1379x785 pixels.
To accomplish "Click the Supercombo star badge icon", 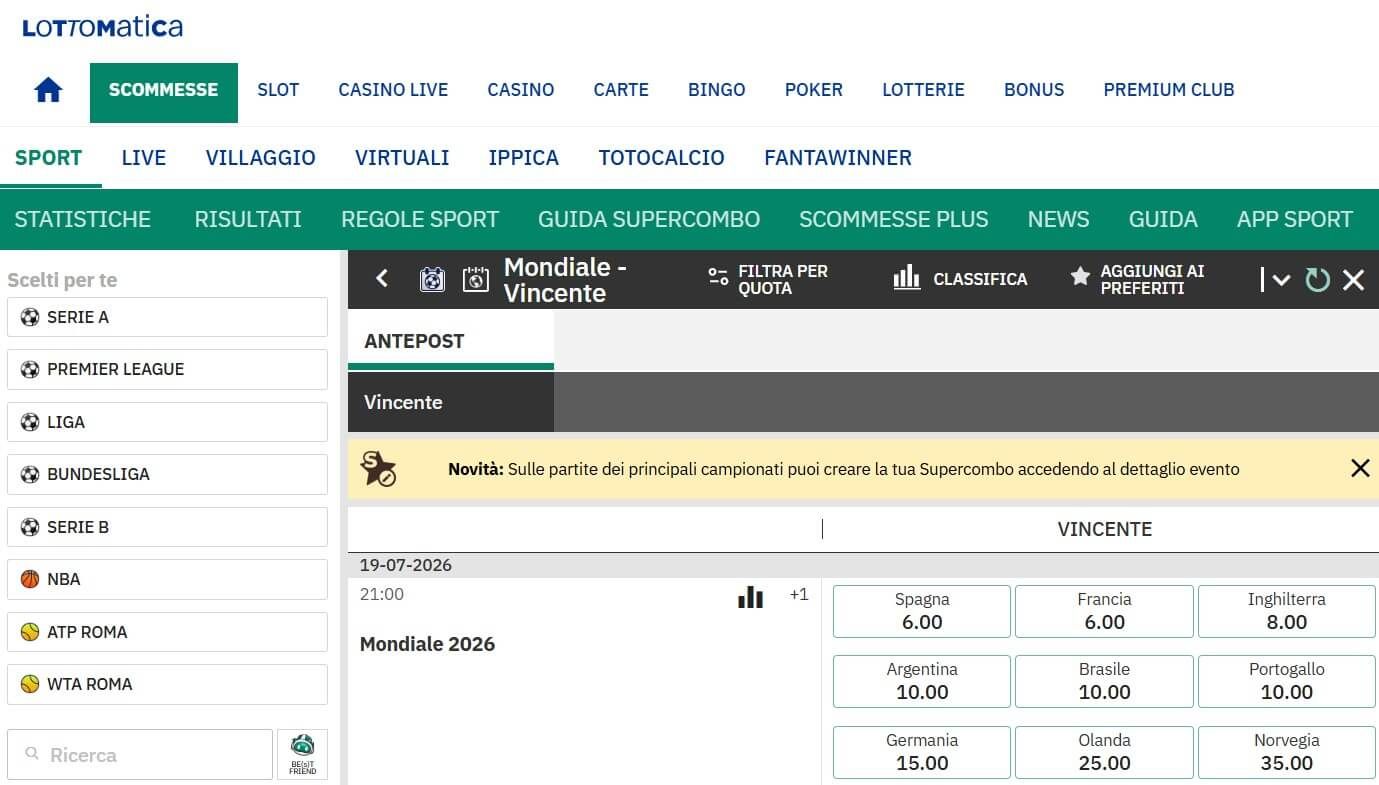I will pos(379,469).
